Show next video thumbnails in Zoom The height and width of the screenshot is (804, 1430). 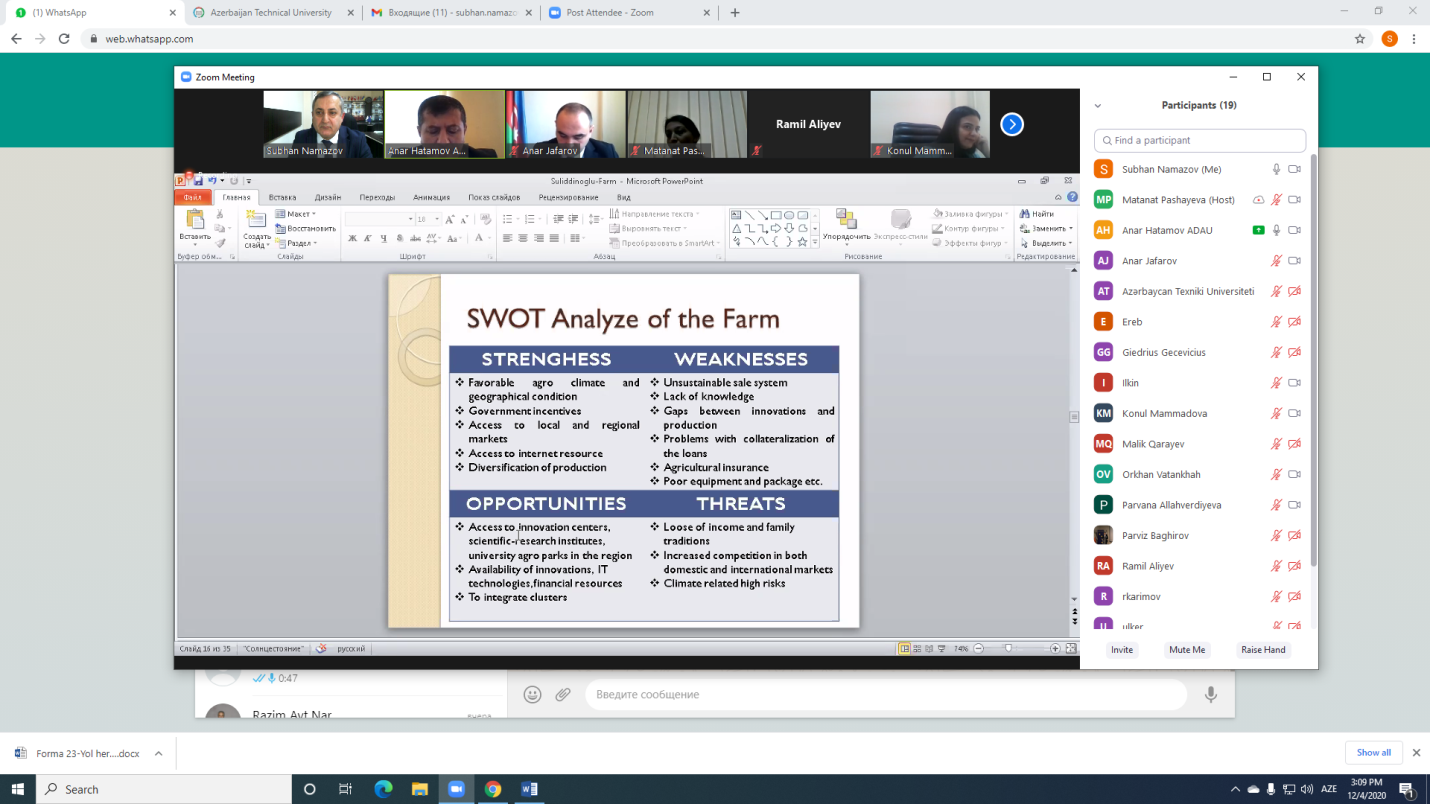1012,125
